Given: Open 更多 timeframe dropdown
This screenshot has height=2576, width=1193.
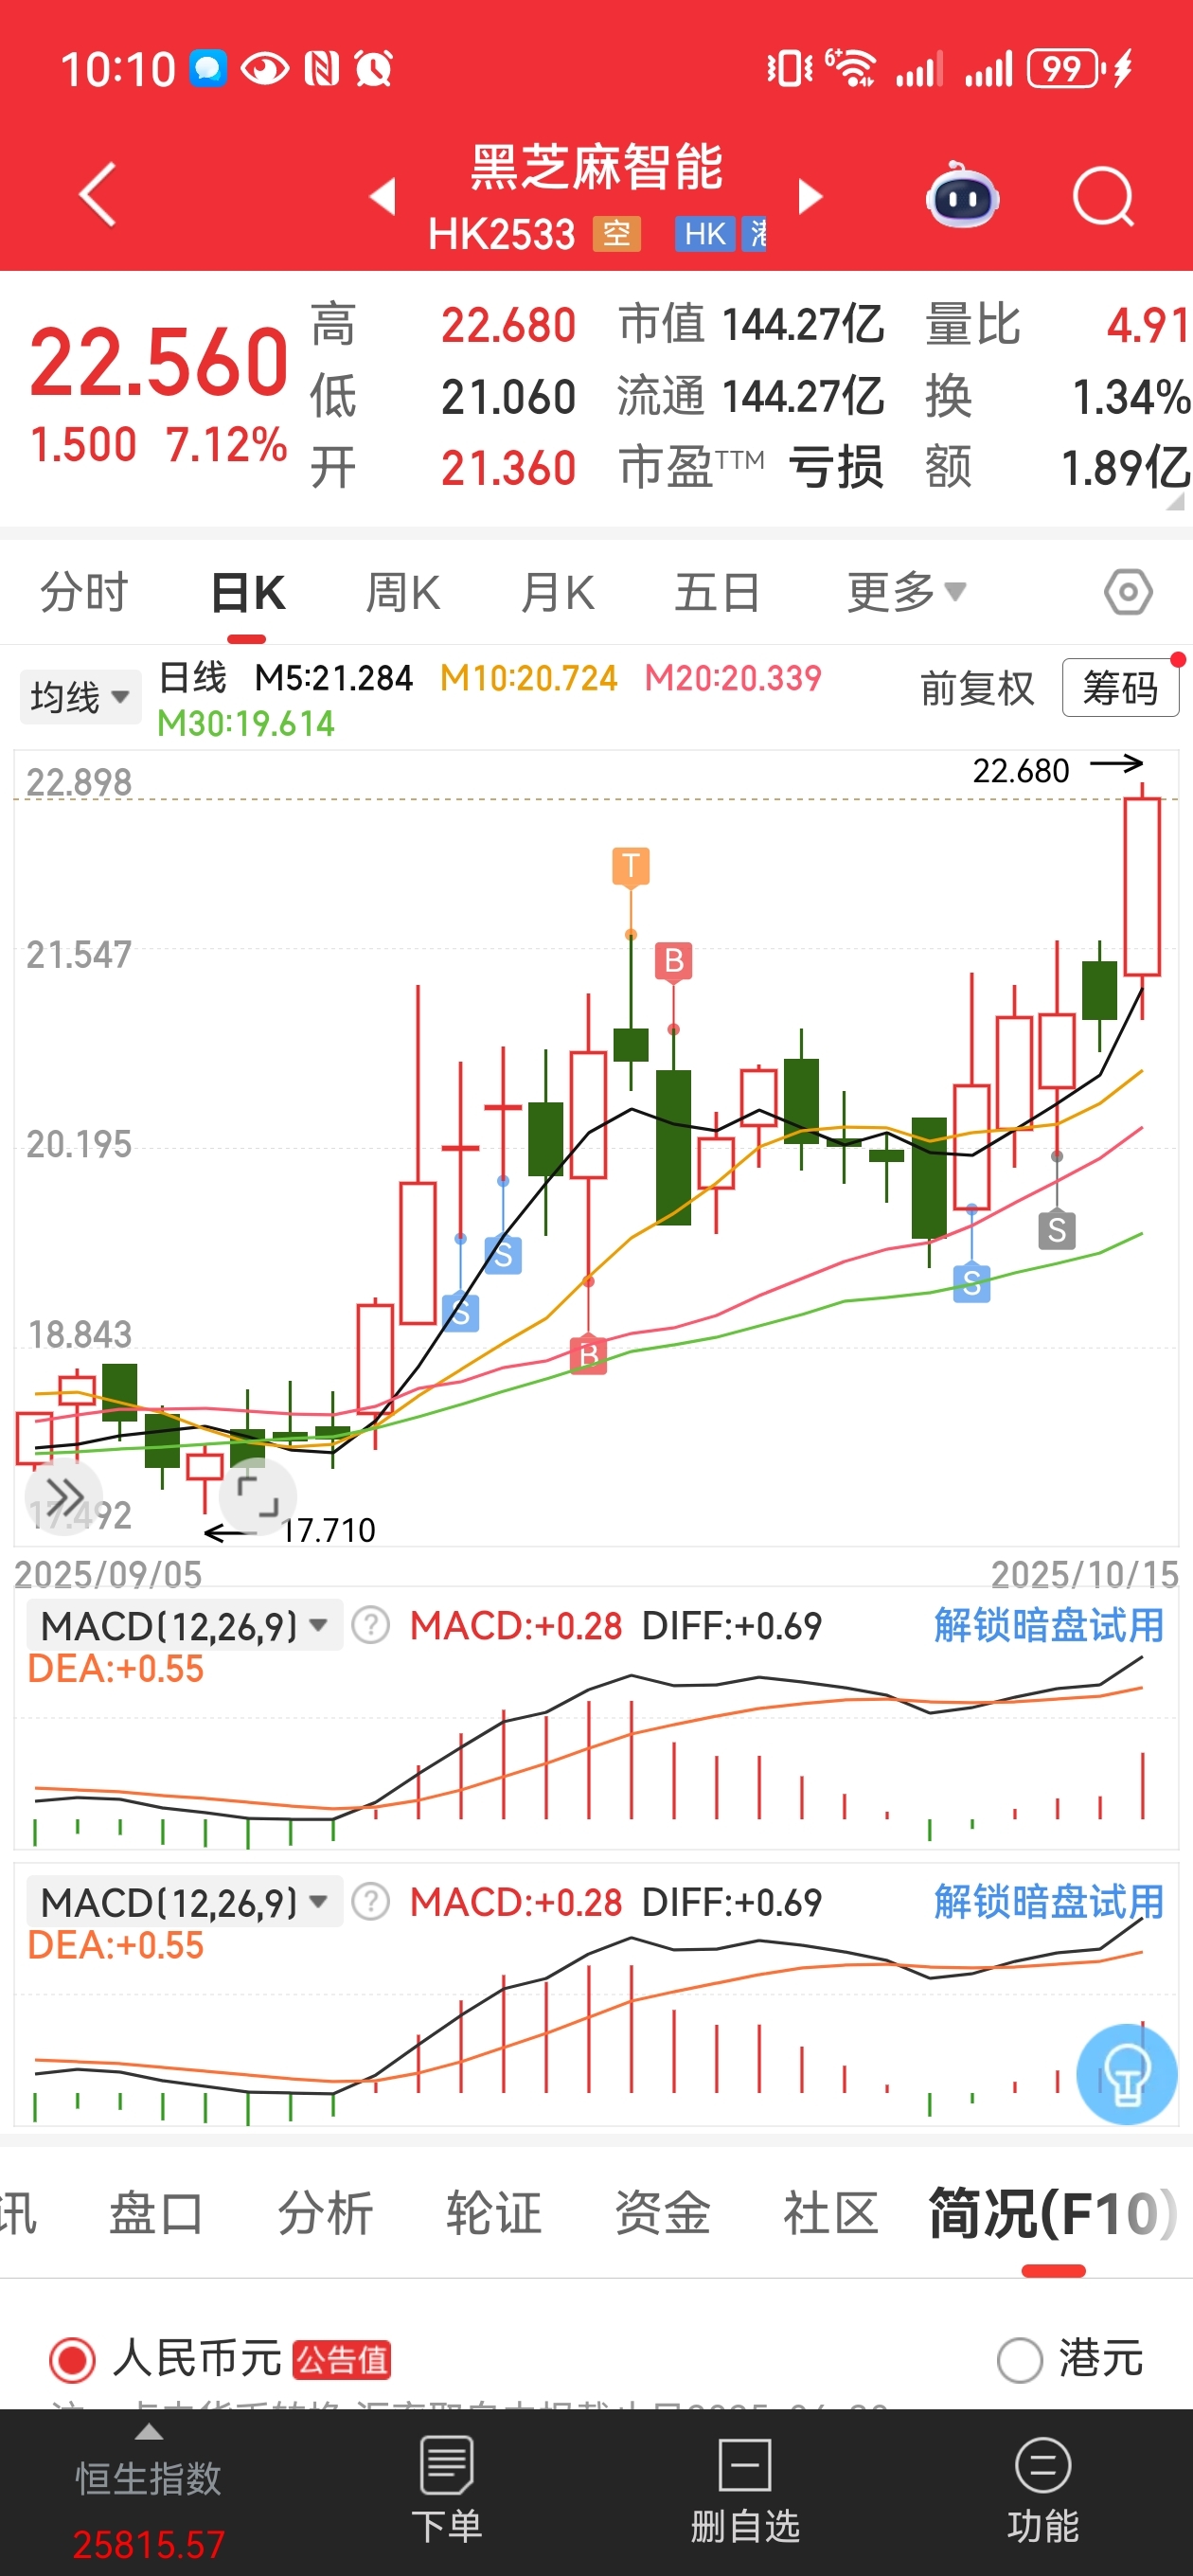Looking at the screenshot, I should (907, 592).
